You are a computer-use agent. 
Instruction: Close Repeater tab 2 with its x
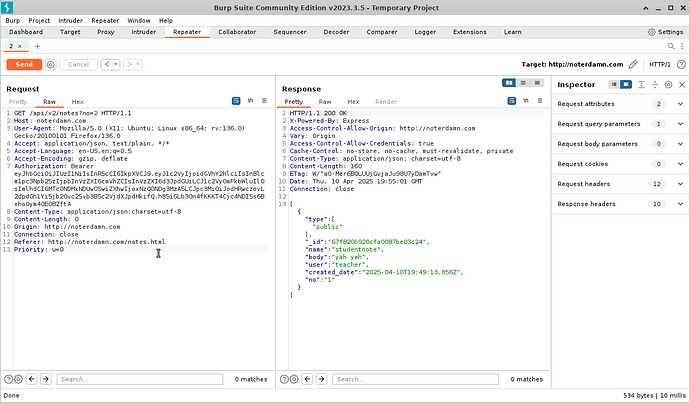[19, 46]
